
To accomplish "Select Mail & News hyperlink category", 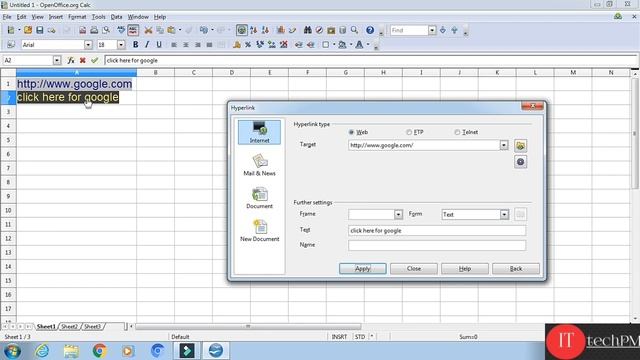I will (x=259, y=165).
